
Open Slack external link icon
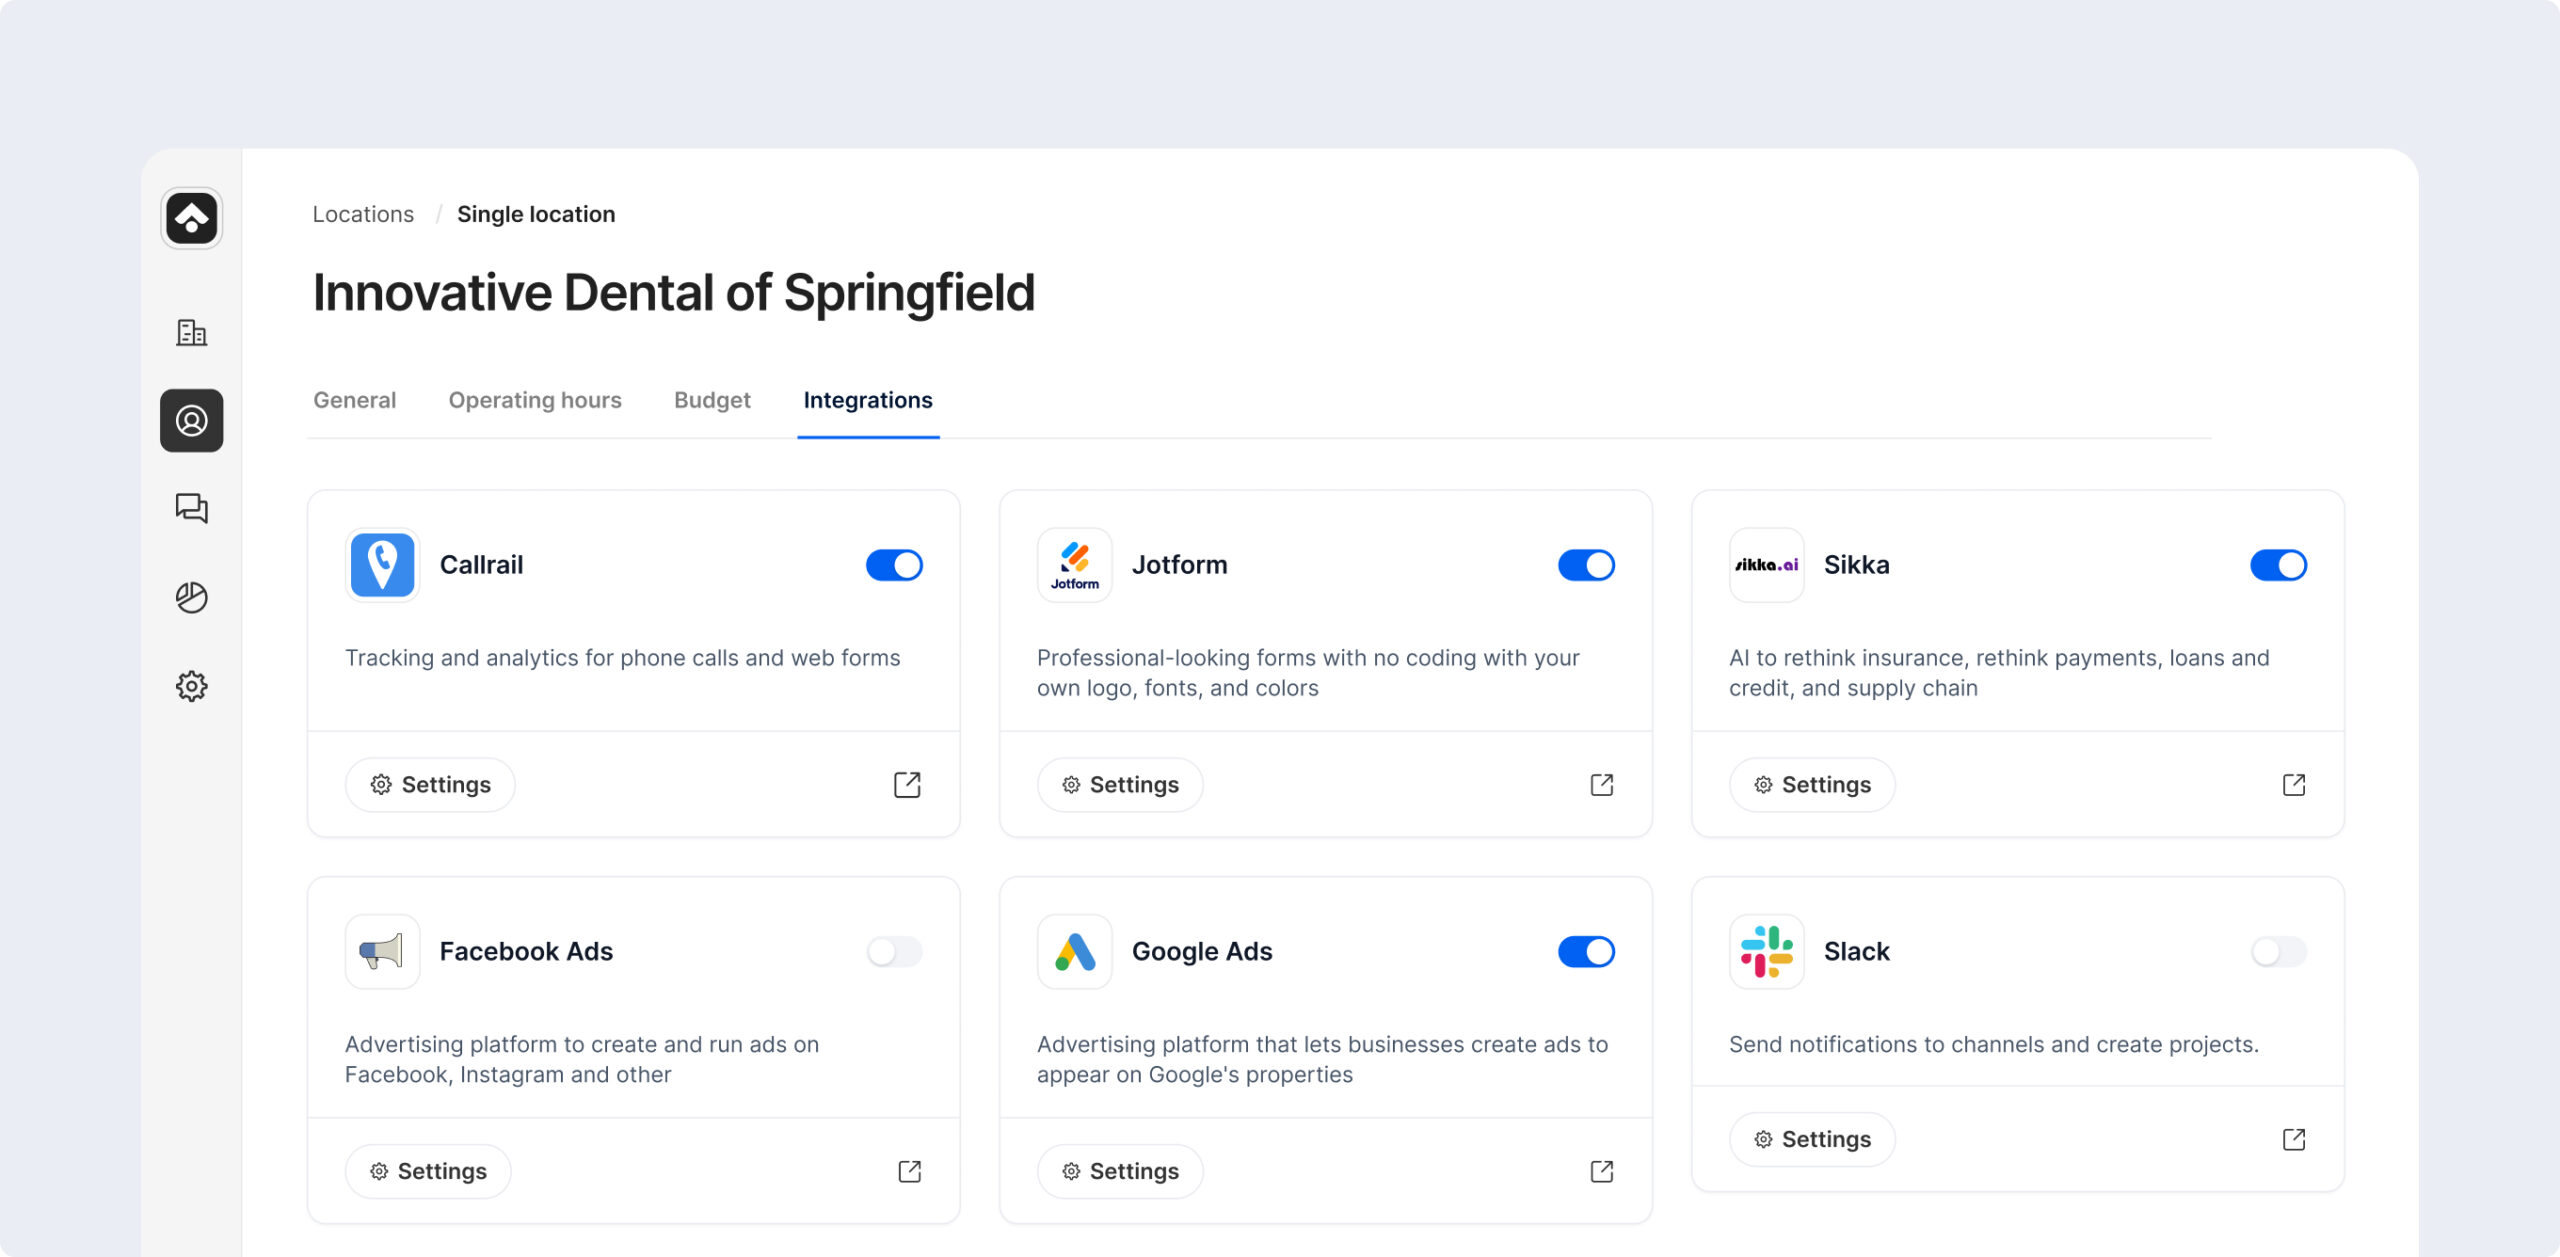[x=2293, y=1140]
